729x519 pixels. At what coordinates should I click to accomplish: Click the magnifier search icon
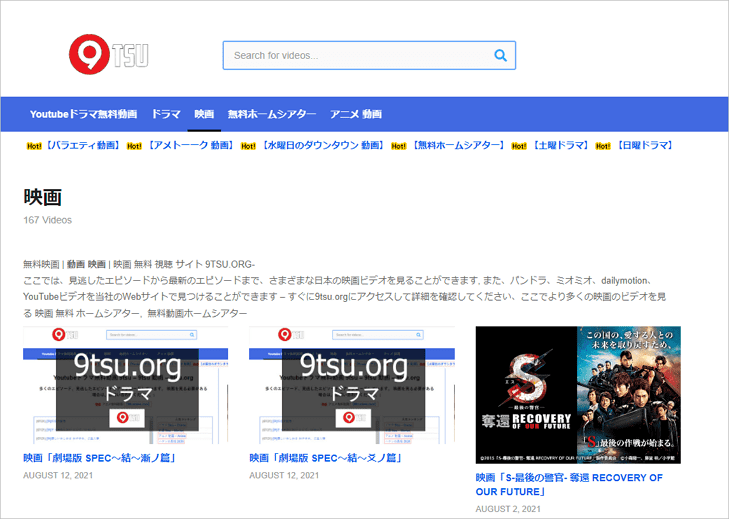coord(500,55)
